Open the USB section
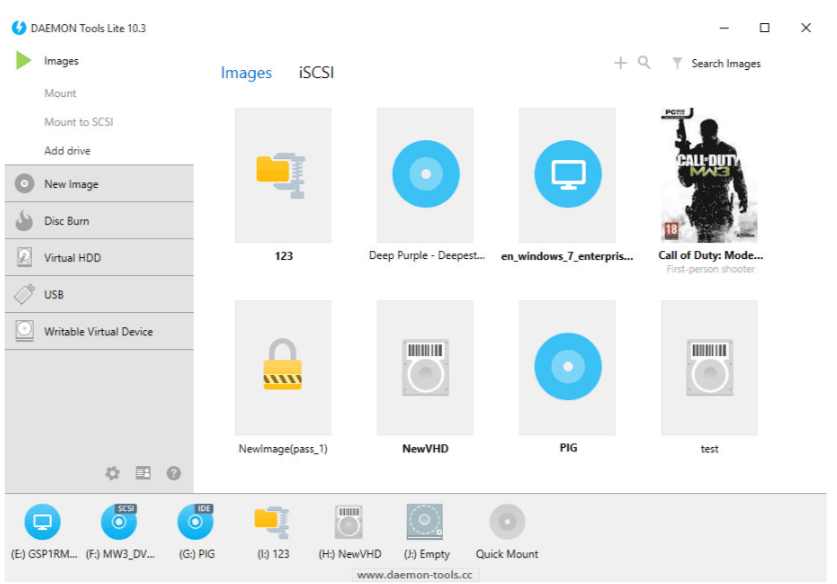837x584 pixels. click(x=99, y=294)
